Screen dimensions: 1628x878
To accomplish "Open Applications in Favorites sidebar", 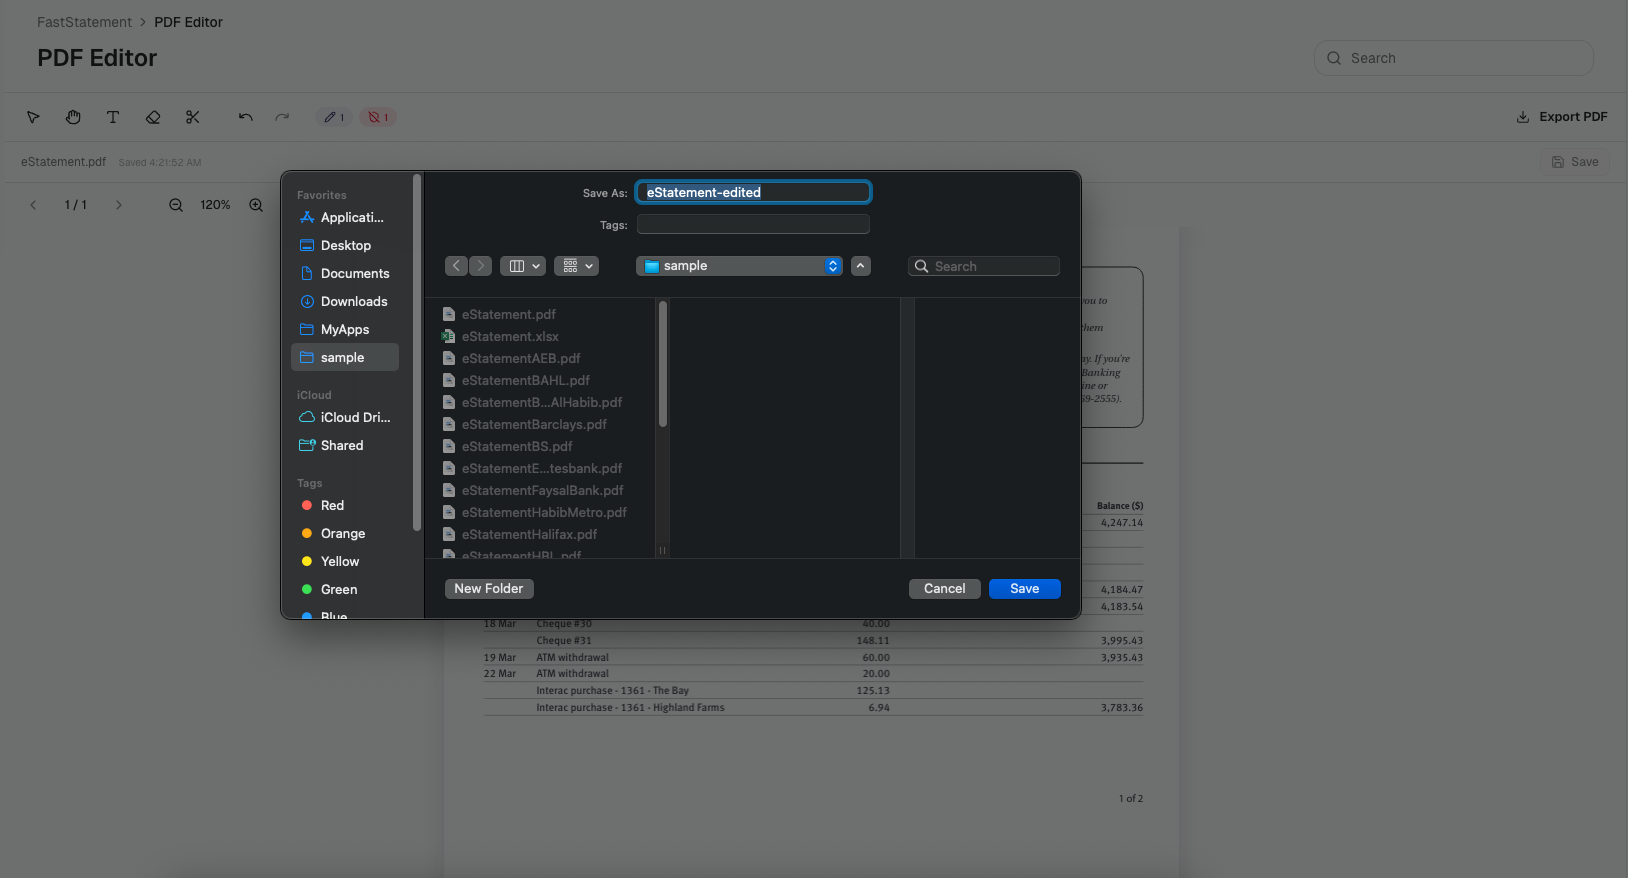I will coord(345,217).
